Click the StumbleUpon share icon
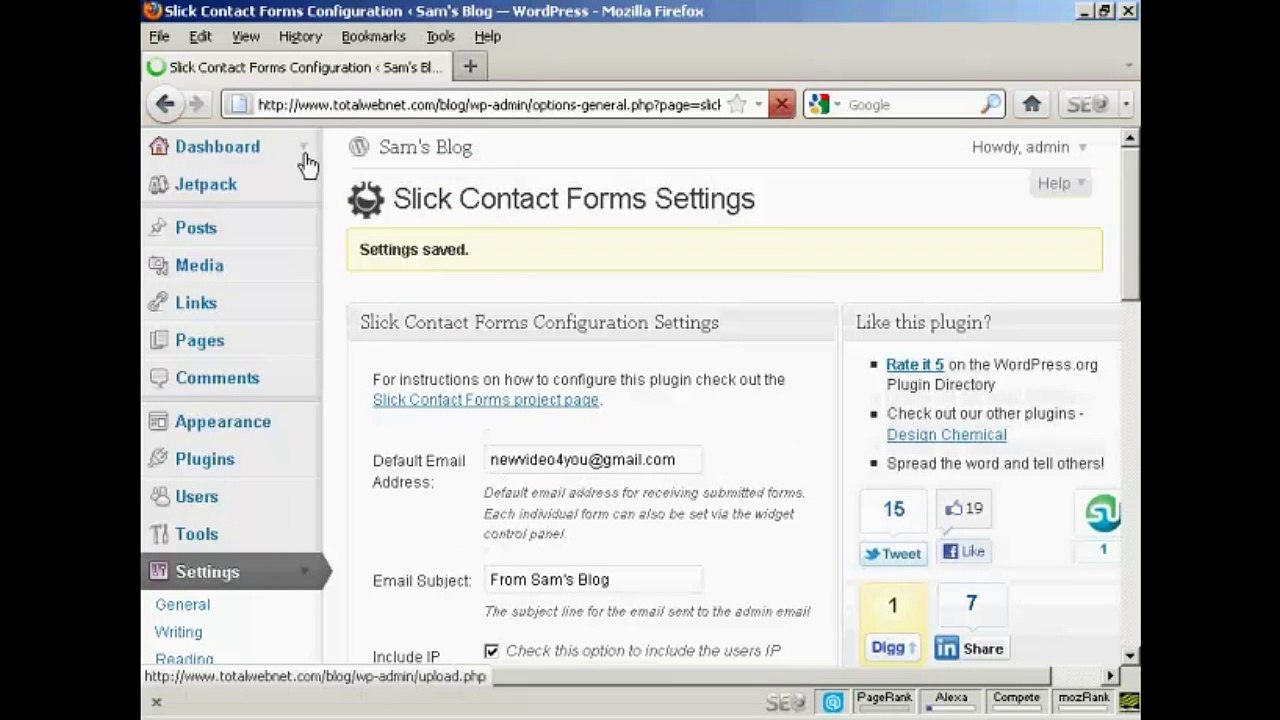 (x=1103, y=513)
